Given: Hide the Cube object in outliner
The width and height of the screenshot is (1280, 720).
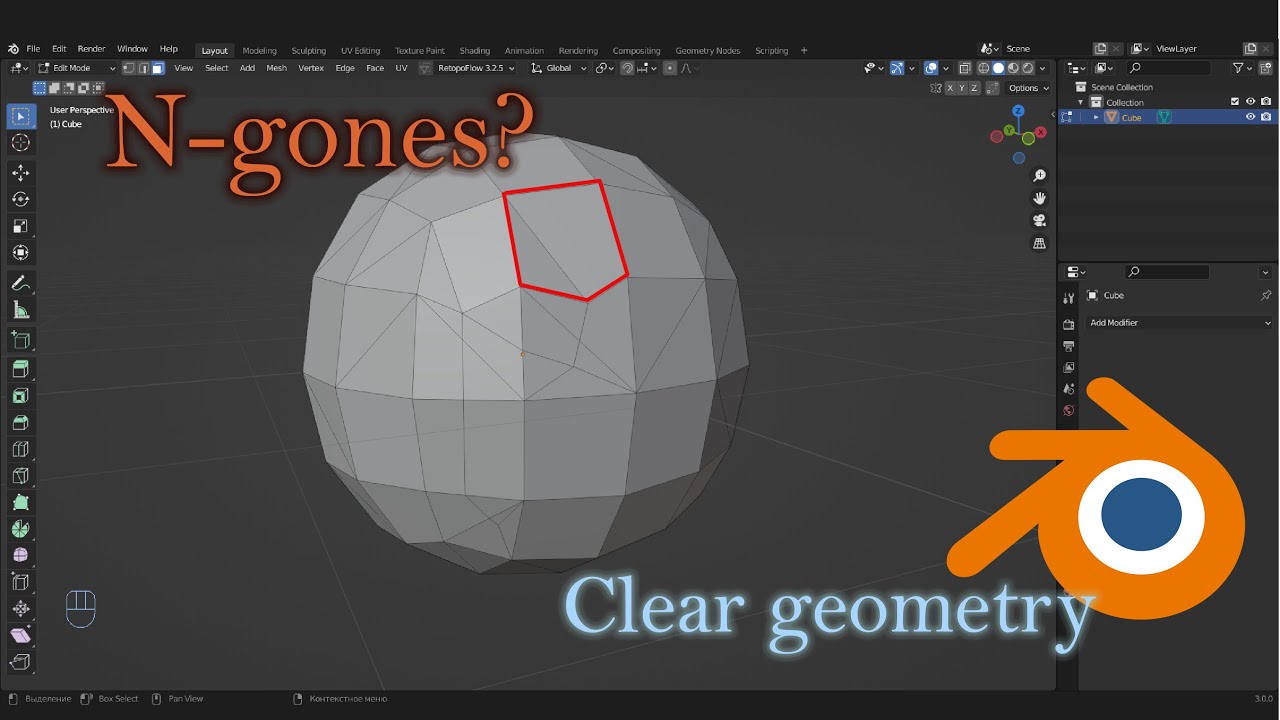Looking at the screenshot, I should click(x=1250, y=117).
